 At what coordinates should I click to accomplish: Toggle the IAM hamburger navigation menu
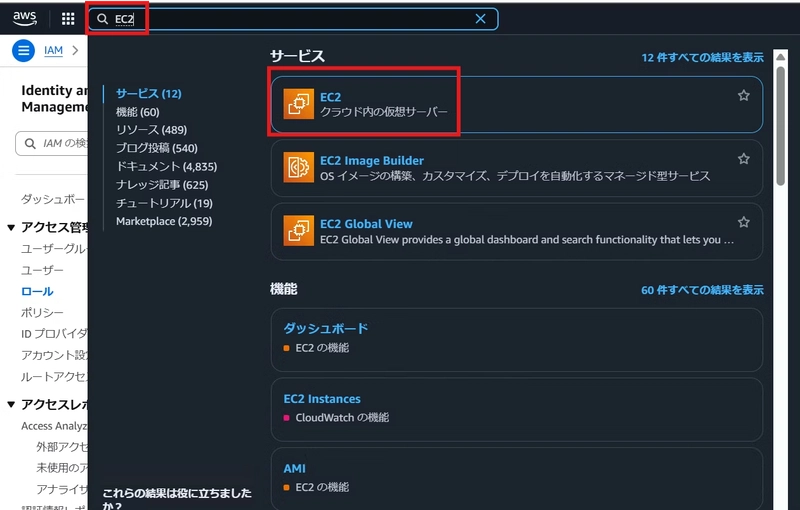[23, 50]
